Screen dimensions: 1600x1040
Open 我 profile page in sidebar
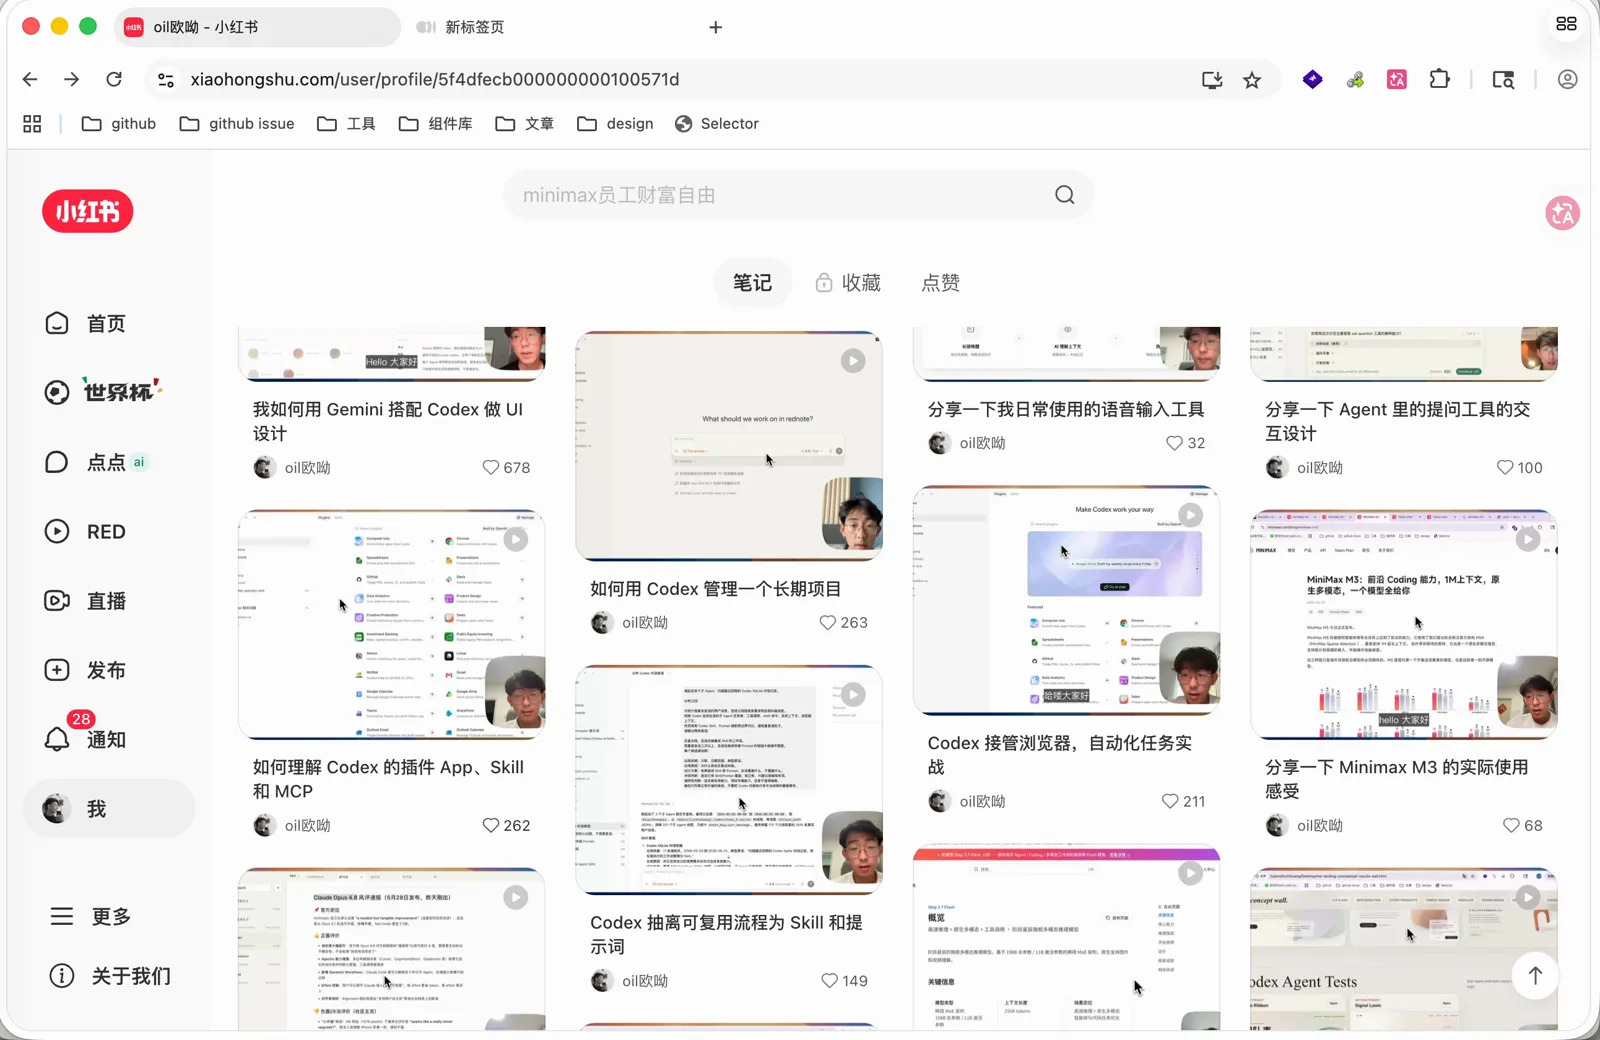108,808
